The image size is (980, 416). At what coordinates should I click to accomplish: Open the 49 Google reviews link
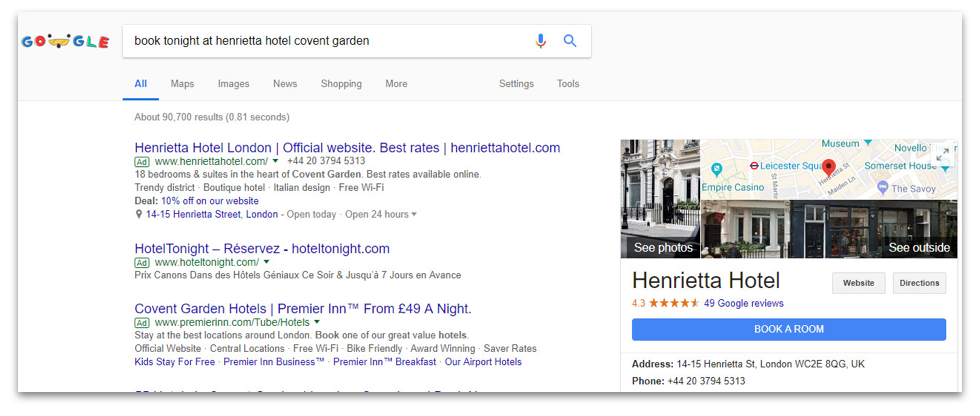743,304
